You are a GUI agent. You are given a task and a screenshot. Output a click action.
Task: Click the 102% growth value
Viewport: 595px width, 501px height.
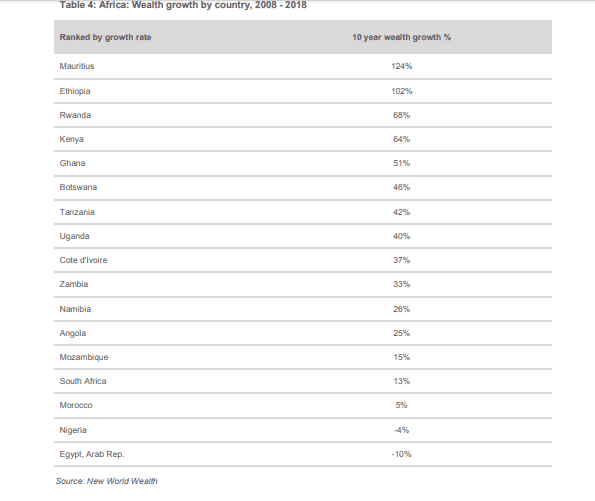click(401, 91)
